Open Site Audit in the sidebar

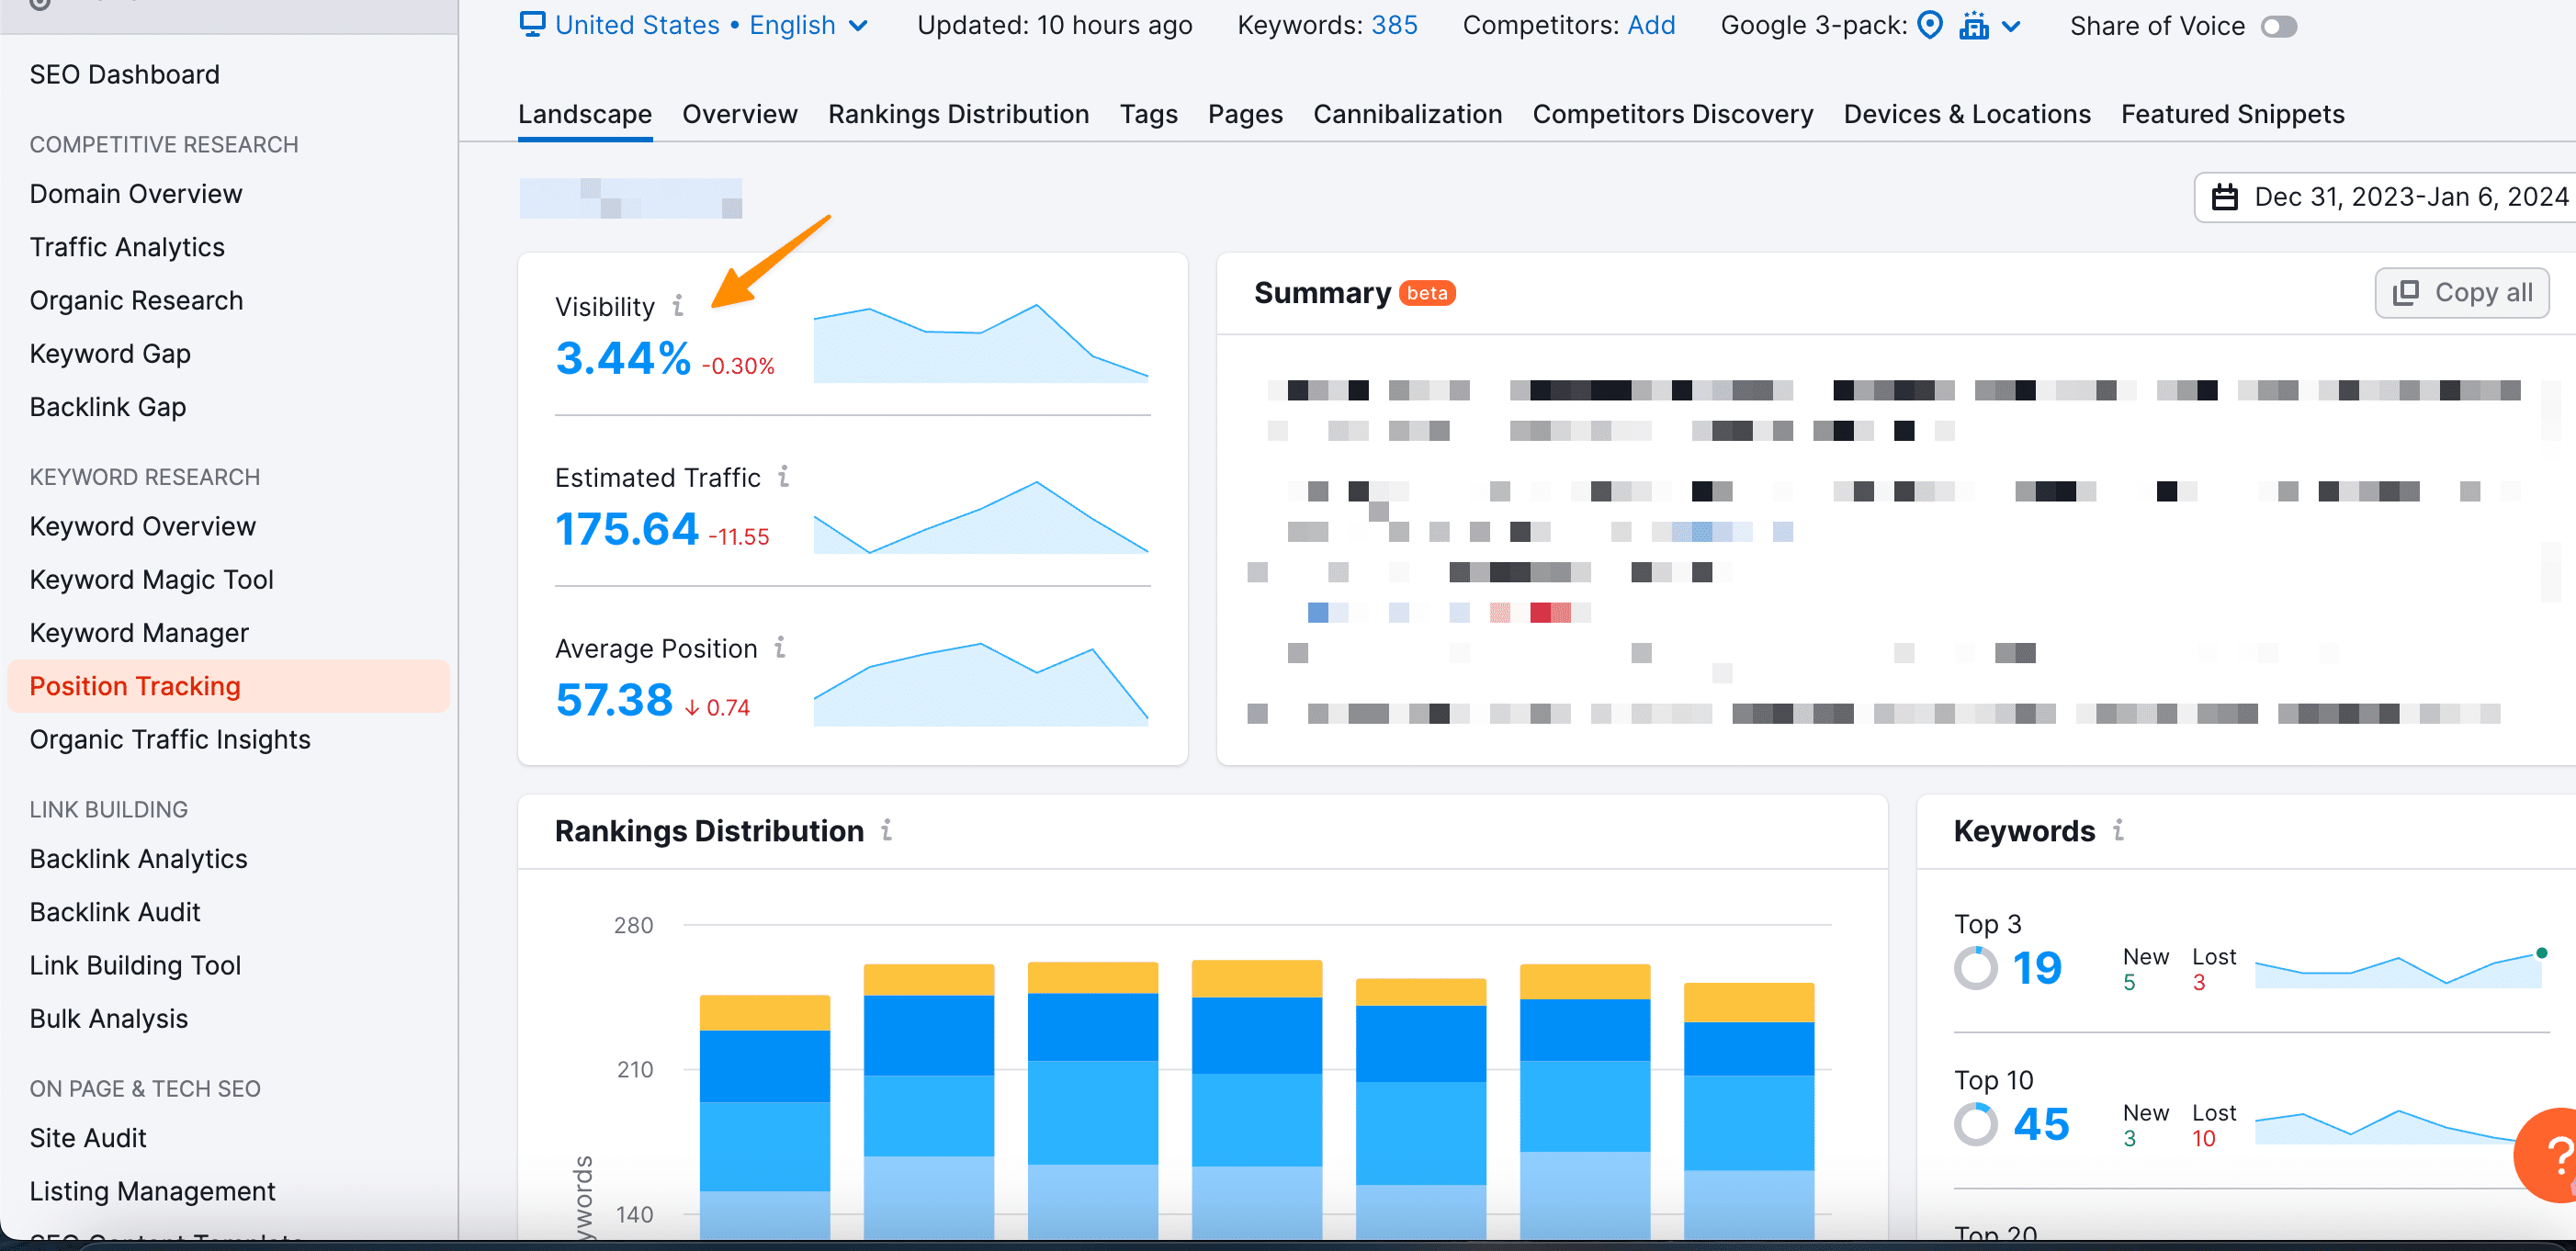click(x=88, y=1137)
